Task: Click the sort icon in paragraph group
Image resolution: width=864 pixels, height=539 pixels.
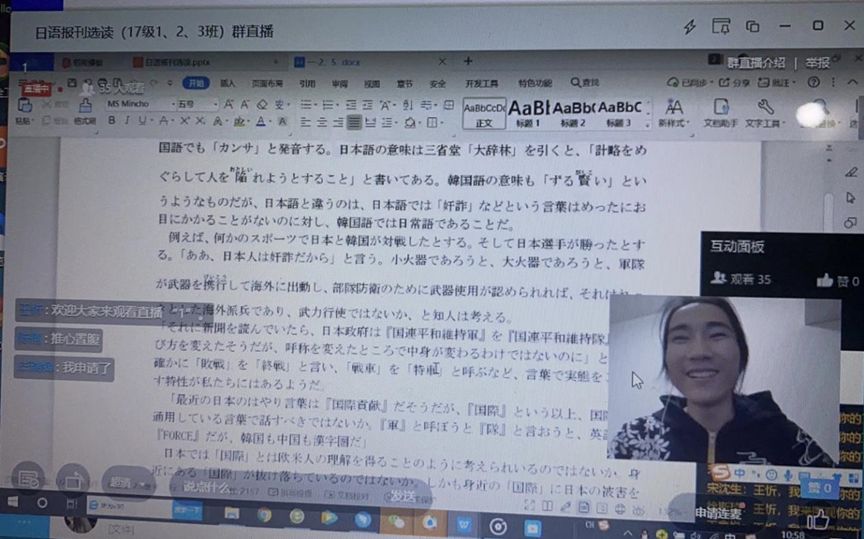Action: 407,105
